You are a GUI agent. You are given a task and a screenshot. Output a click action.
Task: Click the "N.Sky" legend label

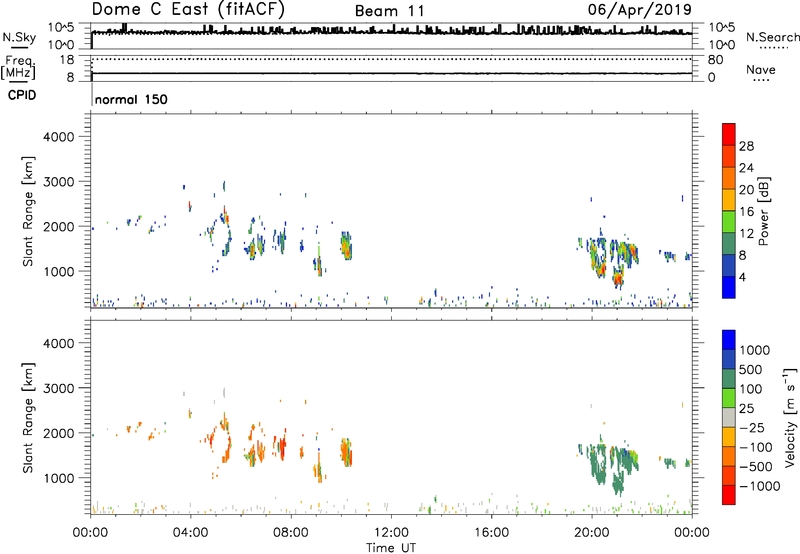(x=19, y=37)
